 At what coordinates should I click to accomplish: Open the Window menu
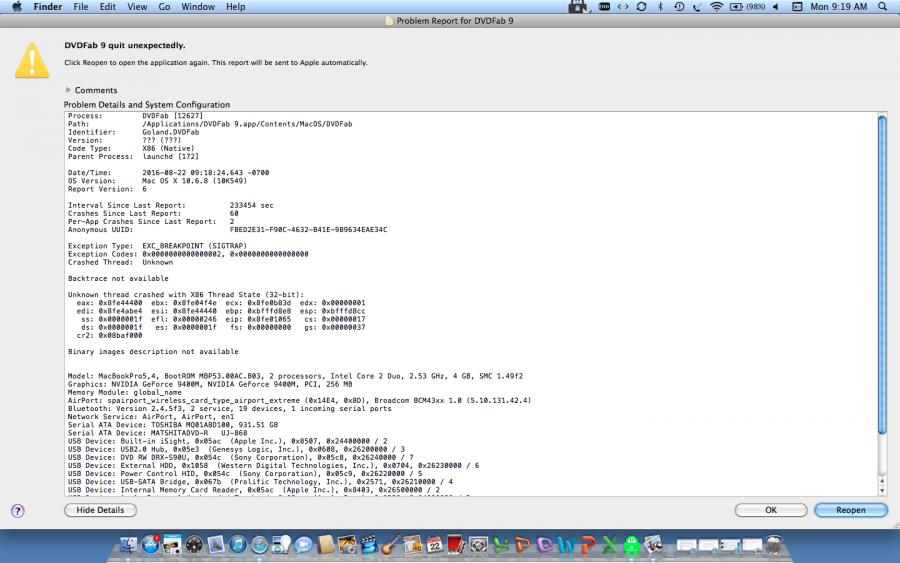198,7
